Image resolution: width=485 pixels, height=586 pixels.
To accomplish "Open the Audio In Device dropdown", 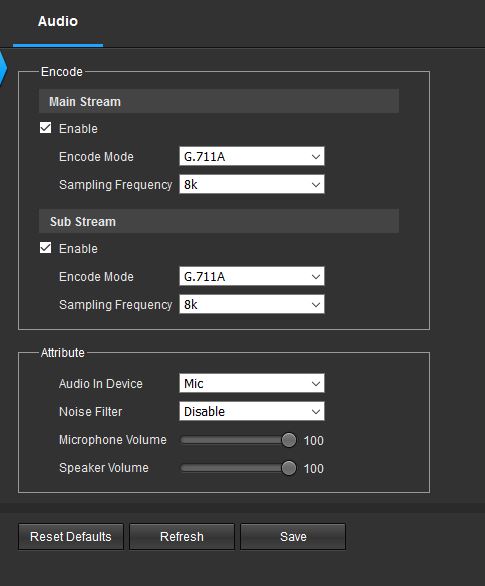I will [251, 383].
